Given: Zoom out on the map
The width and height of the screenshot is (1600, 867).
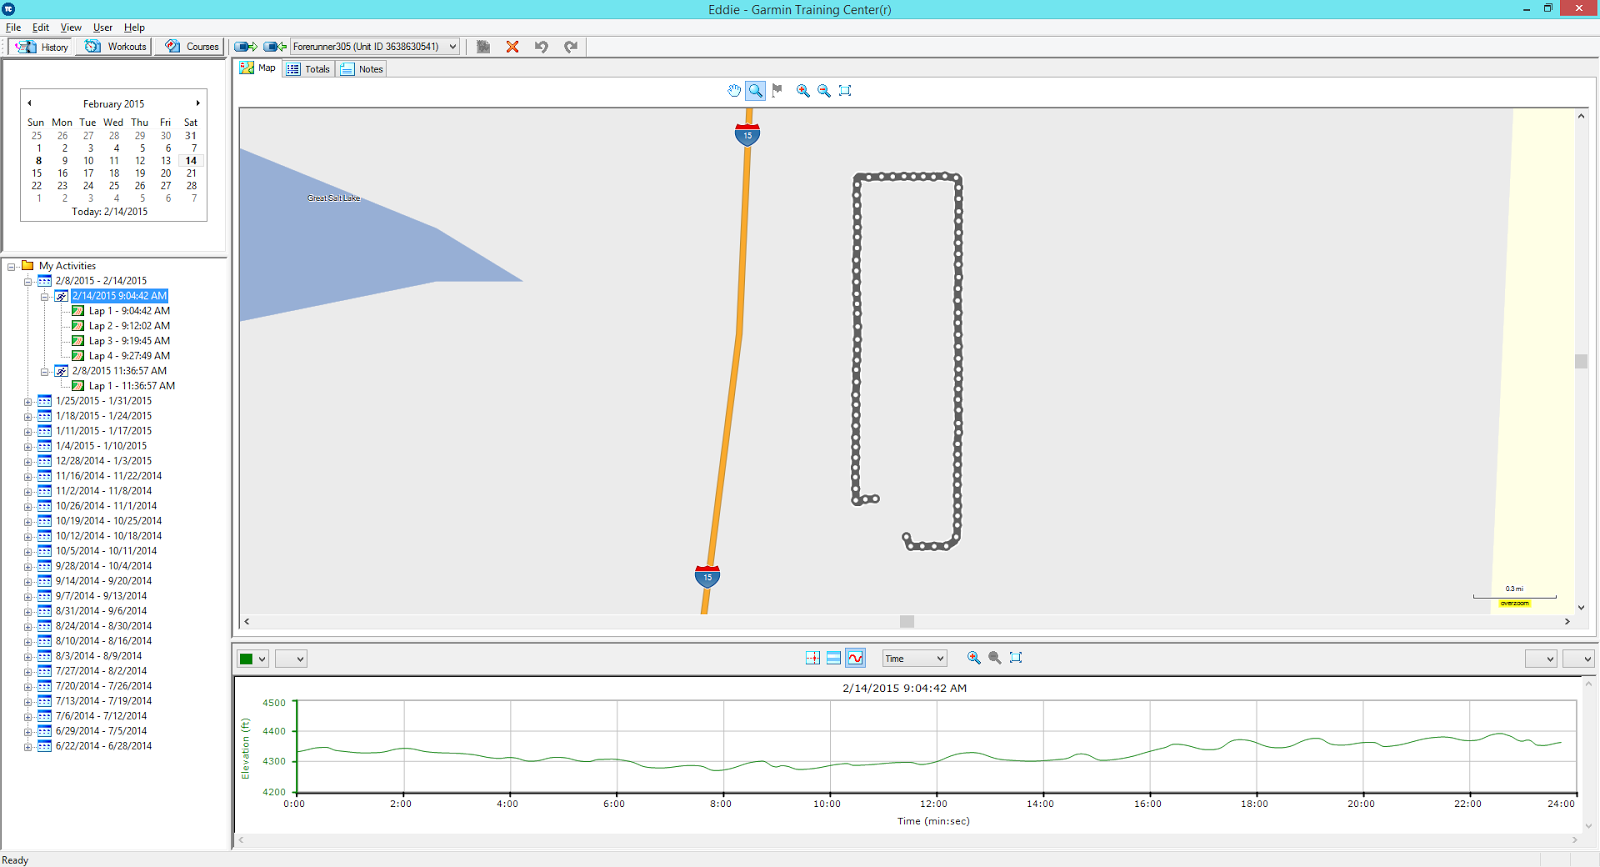Looking at the screenshot, I should [824, 91].
